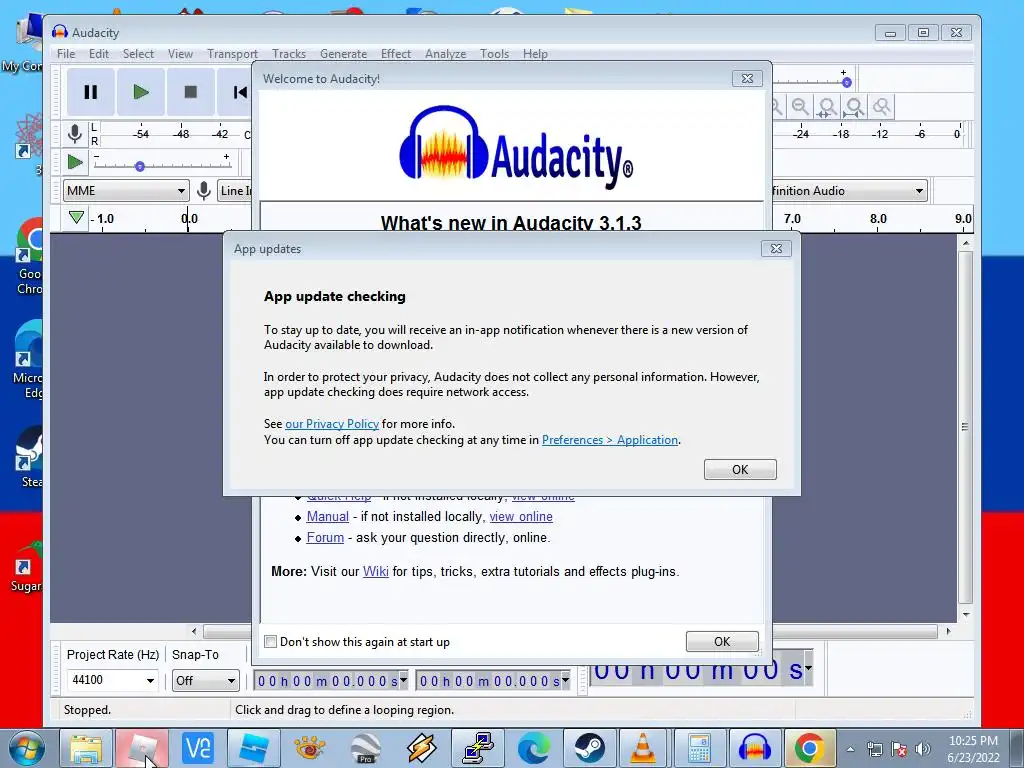Open format arrow of the large audio position display

click(x=808, y=668)
